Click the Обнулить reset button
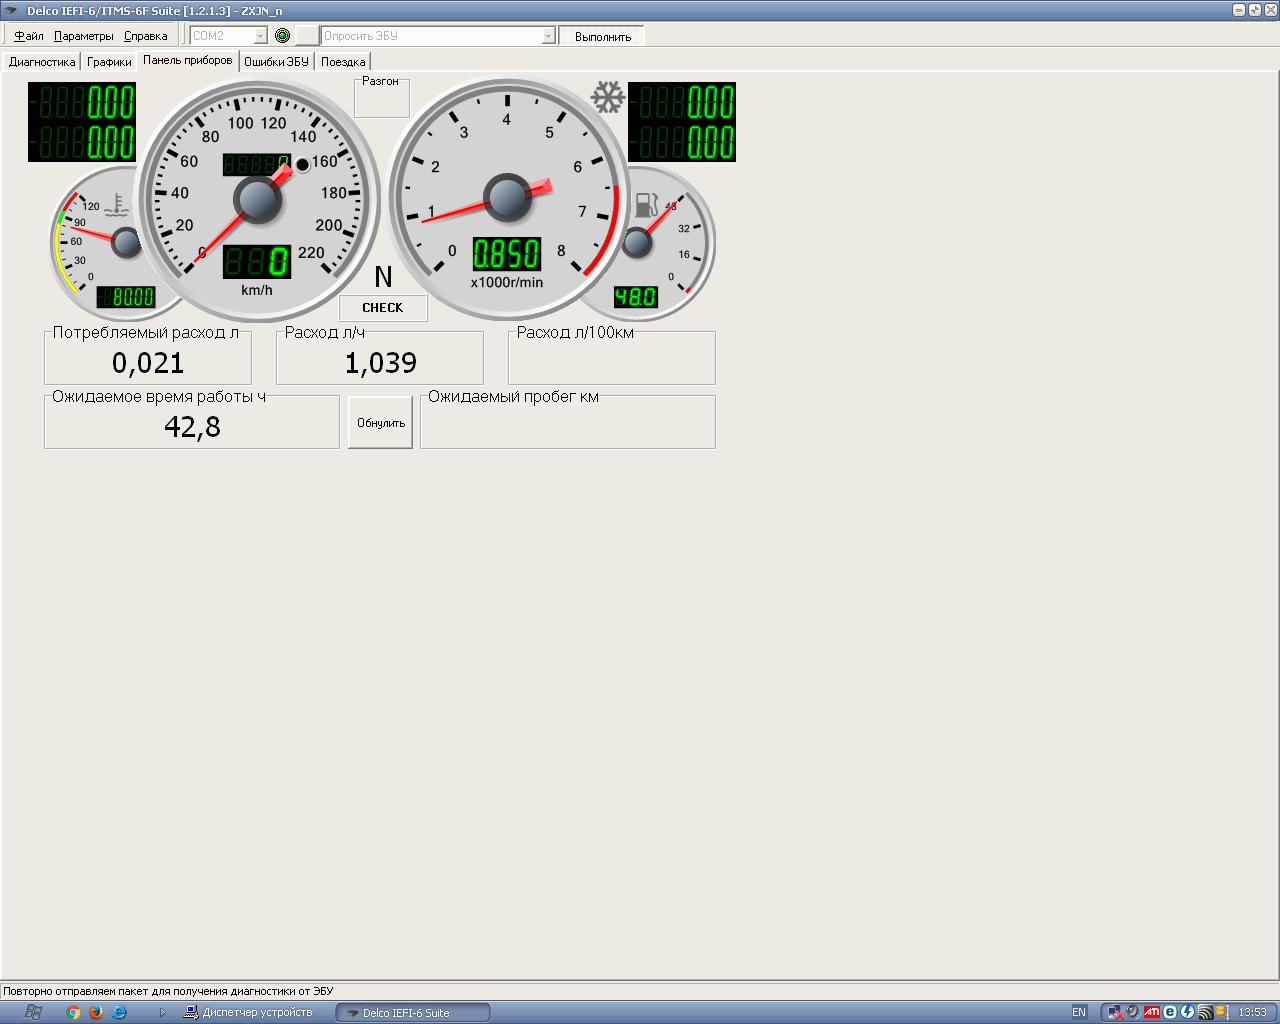1280x1024 pixels. tap(380, 423)
